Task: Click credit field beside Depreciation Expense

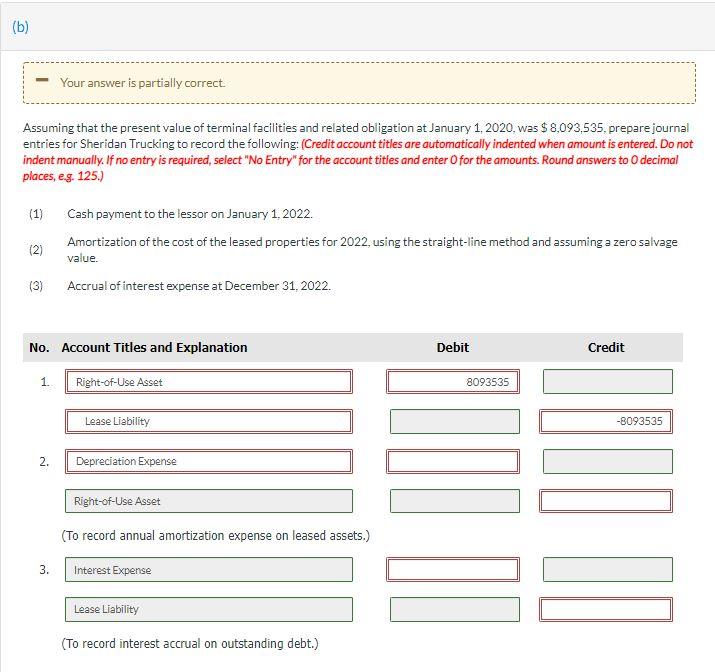Action: click(607, 461)
